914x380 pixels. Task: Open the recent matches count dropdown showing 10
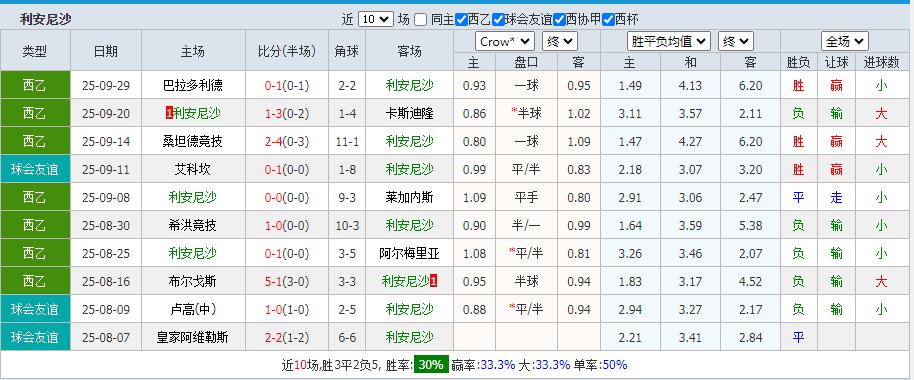click(x=376, y=19)
